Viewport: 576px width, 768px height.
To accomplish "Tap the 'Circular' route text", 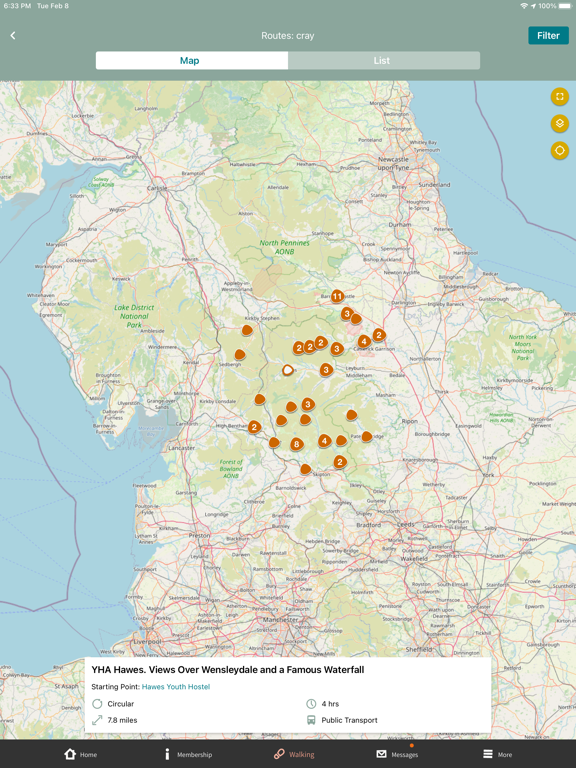I will click(x=120, y=704).
